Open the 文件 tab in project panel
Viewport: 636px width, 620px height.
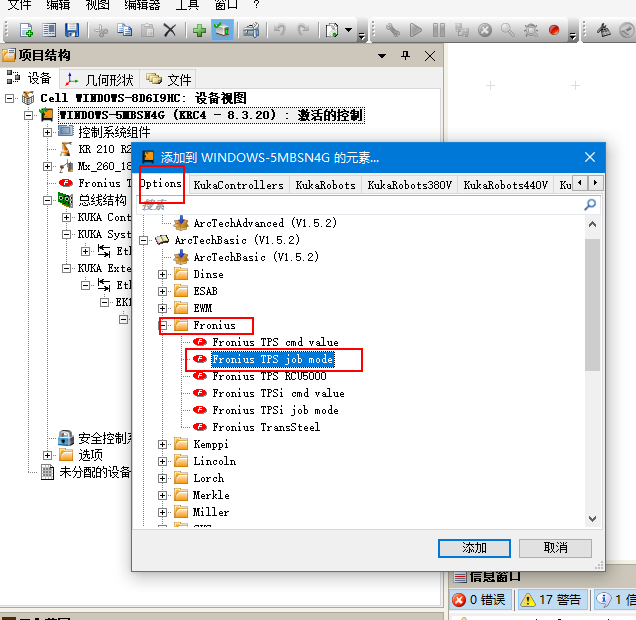(168, 79)
